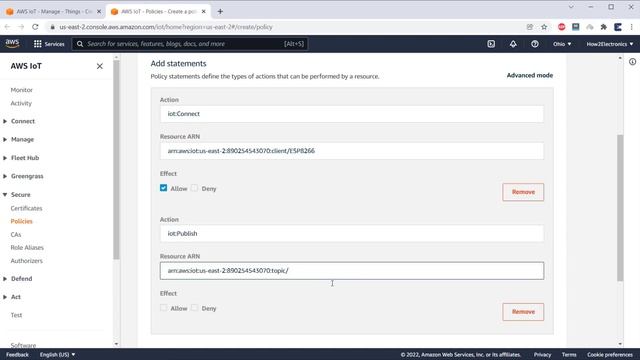Close the Create a policy tab

(204, 11)
